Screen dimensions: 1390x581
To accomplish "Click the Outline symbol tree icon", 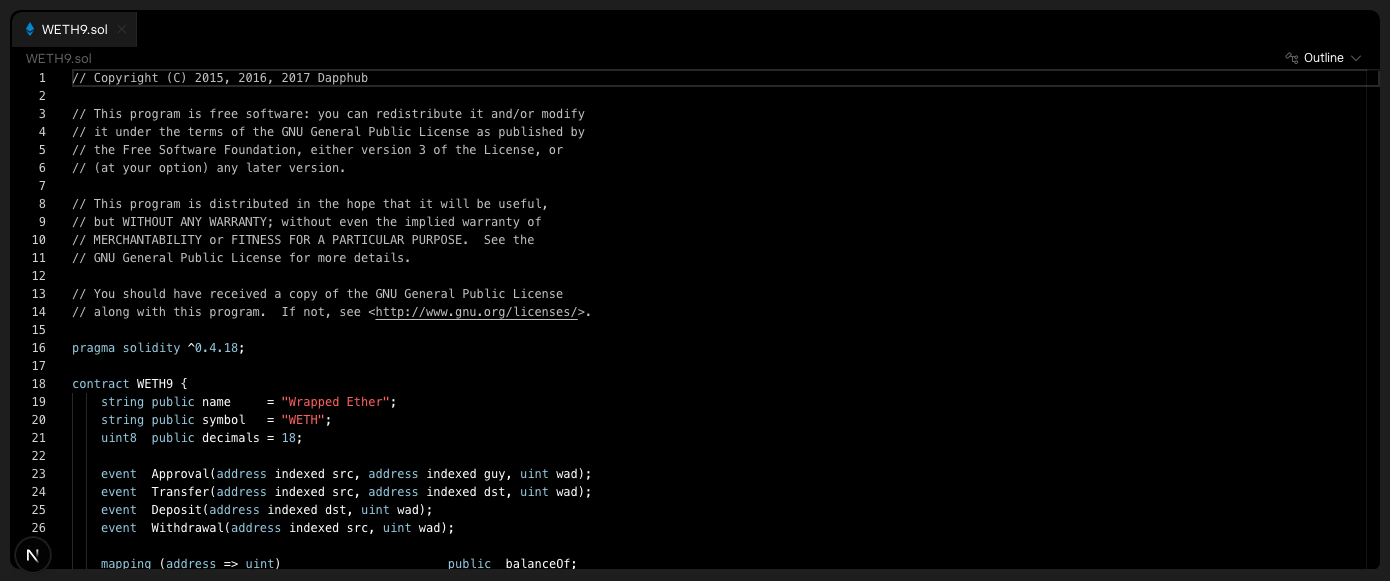I will [x=1291, y=58].
